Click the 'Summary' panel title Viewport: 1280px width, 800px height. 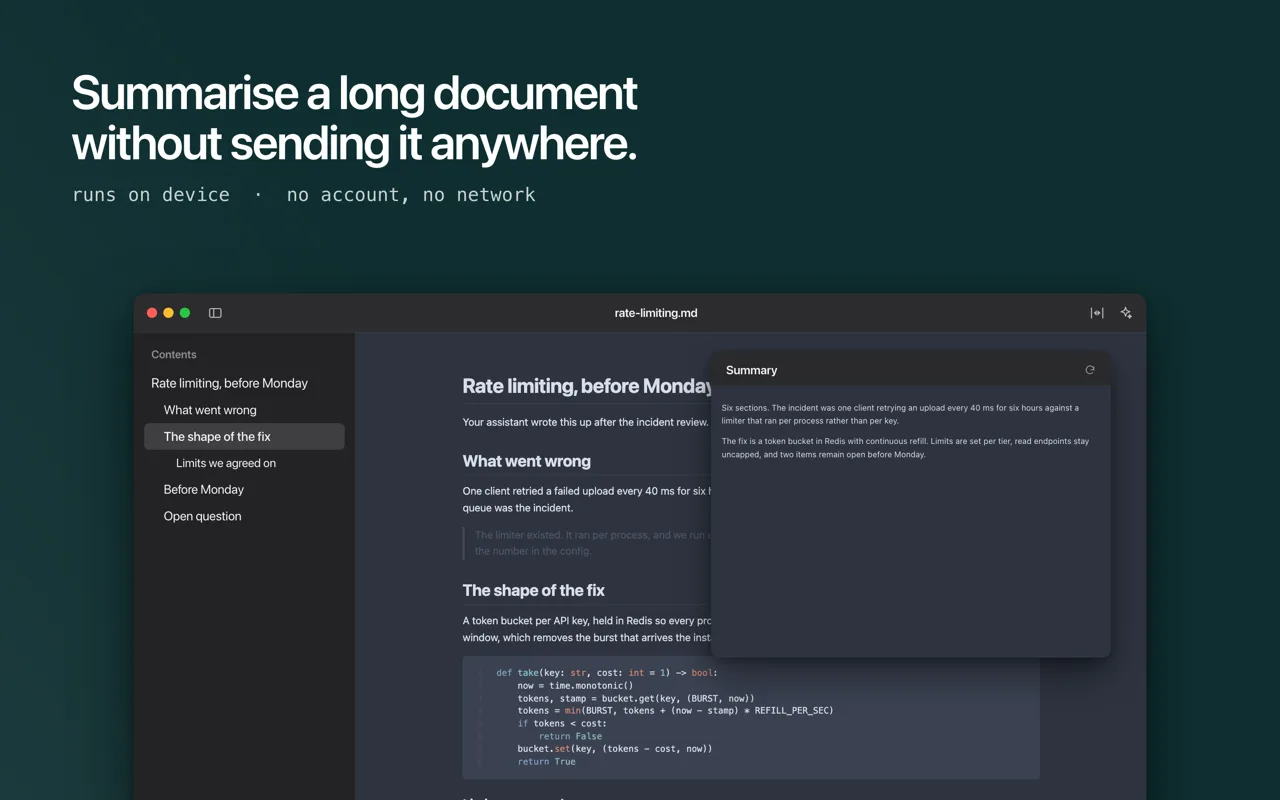point(751,370)
